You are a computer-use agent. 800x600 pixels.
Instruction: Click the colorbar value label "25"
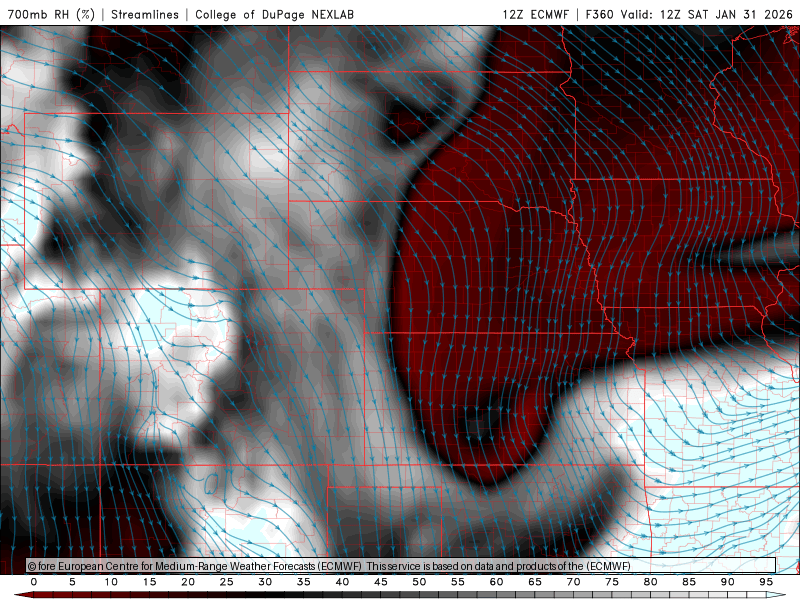point(227,582)
